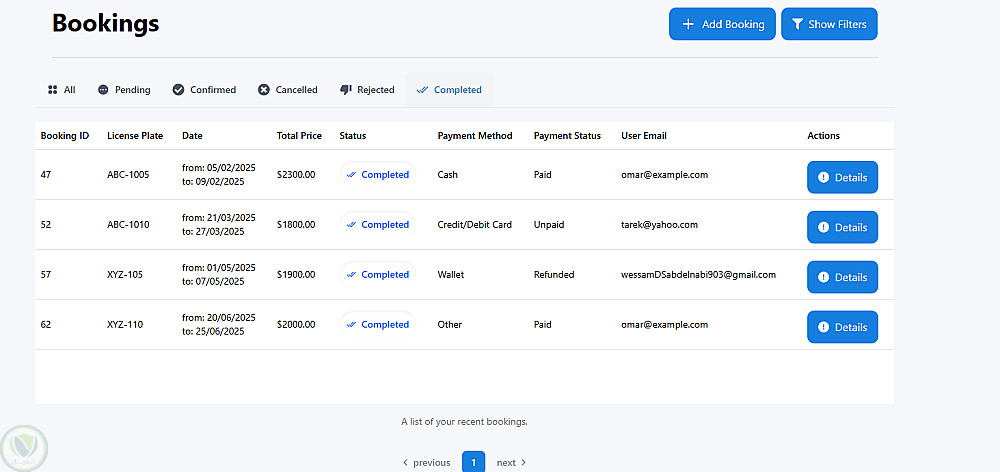The image size is (1000, 472).
Task: Click the Total Price column header
Action: tap(299, 136)
